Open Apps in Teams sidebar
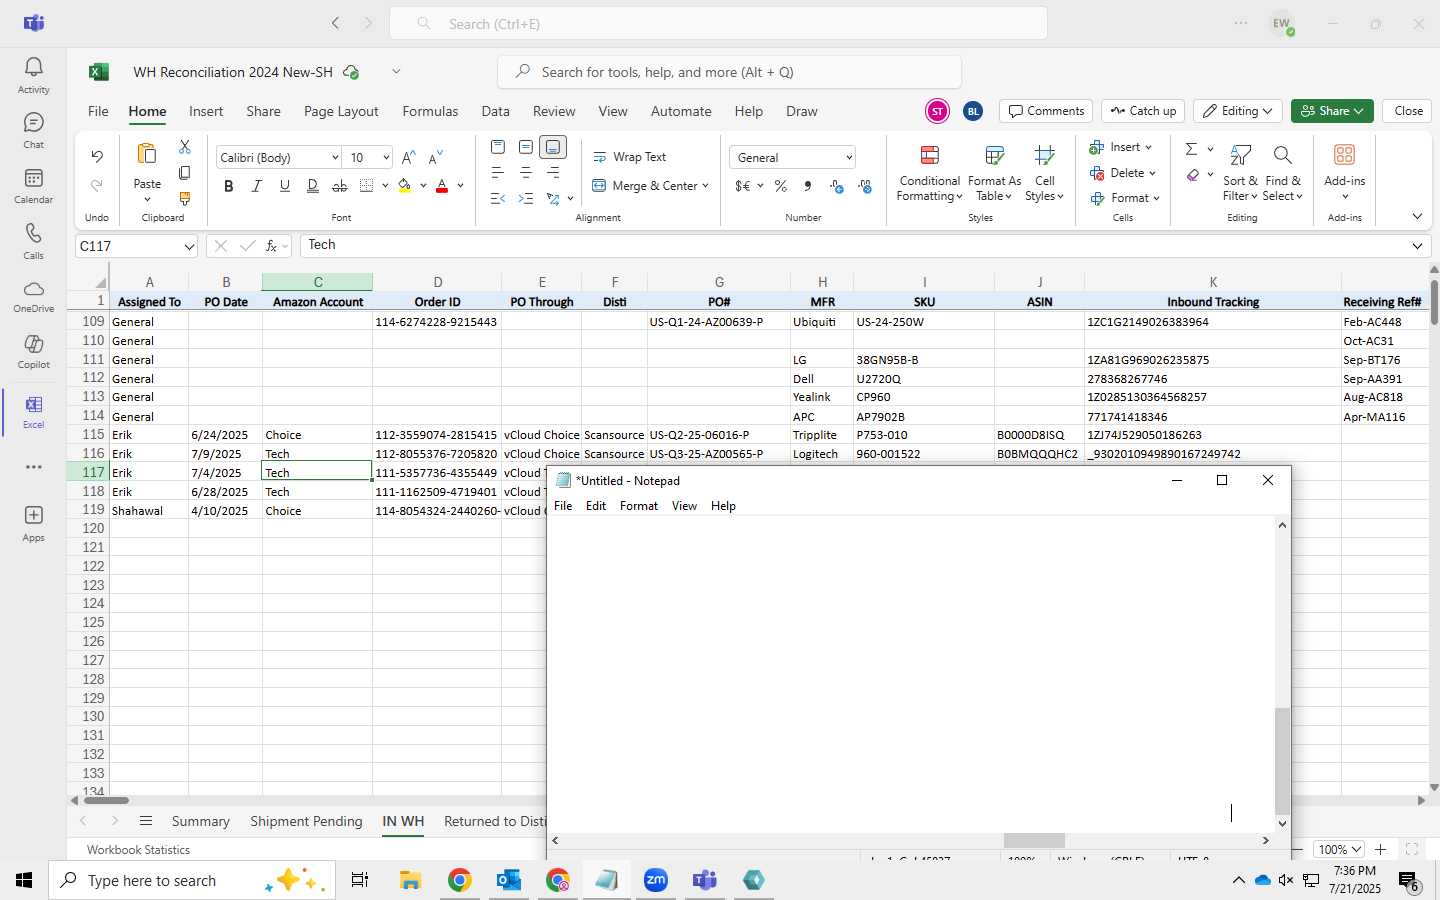 tap(33, 523)
